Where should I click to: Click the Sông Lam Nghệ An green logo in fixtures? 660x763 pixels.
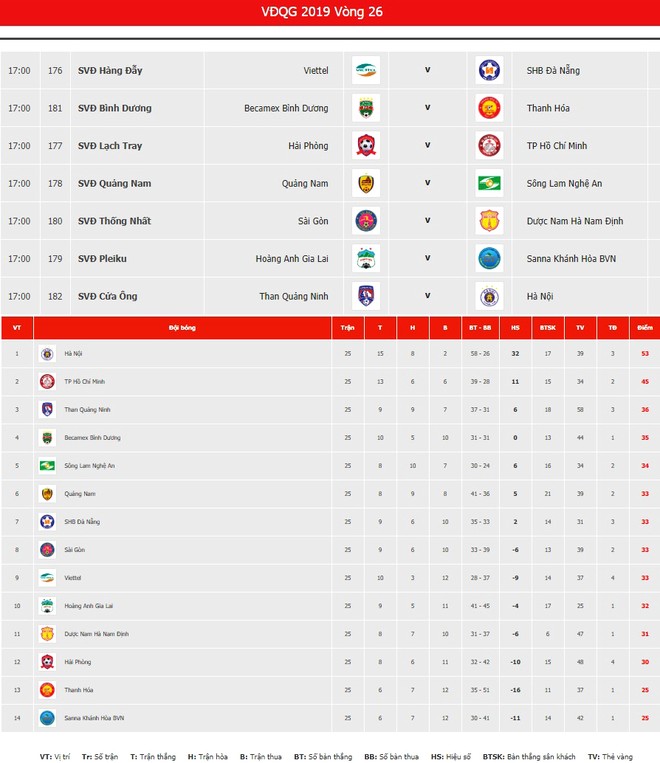point(489,183)
